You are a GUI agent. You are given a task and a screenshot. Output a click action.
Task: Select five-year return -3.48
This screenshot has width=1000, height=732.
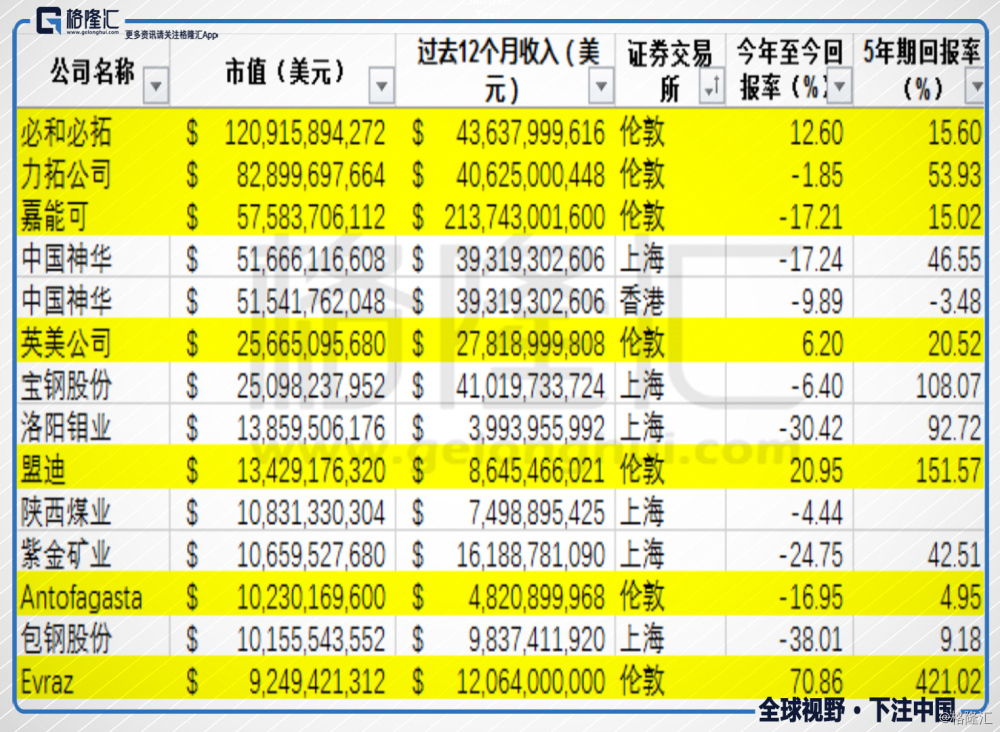955,302
